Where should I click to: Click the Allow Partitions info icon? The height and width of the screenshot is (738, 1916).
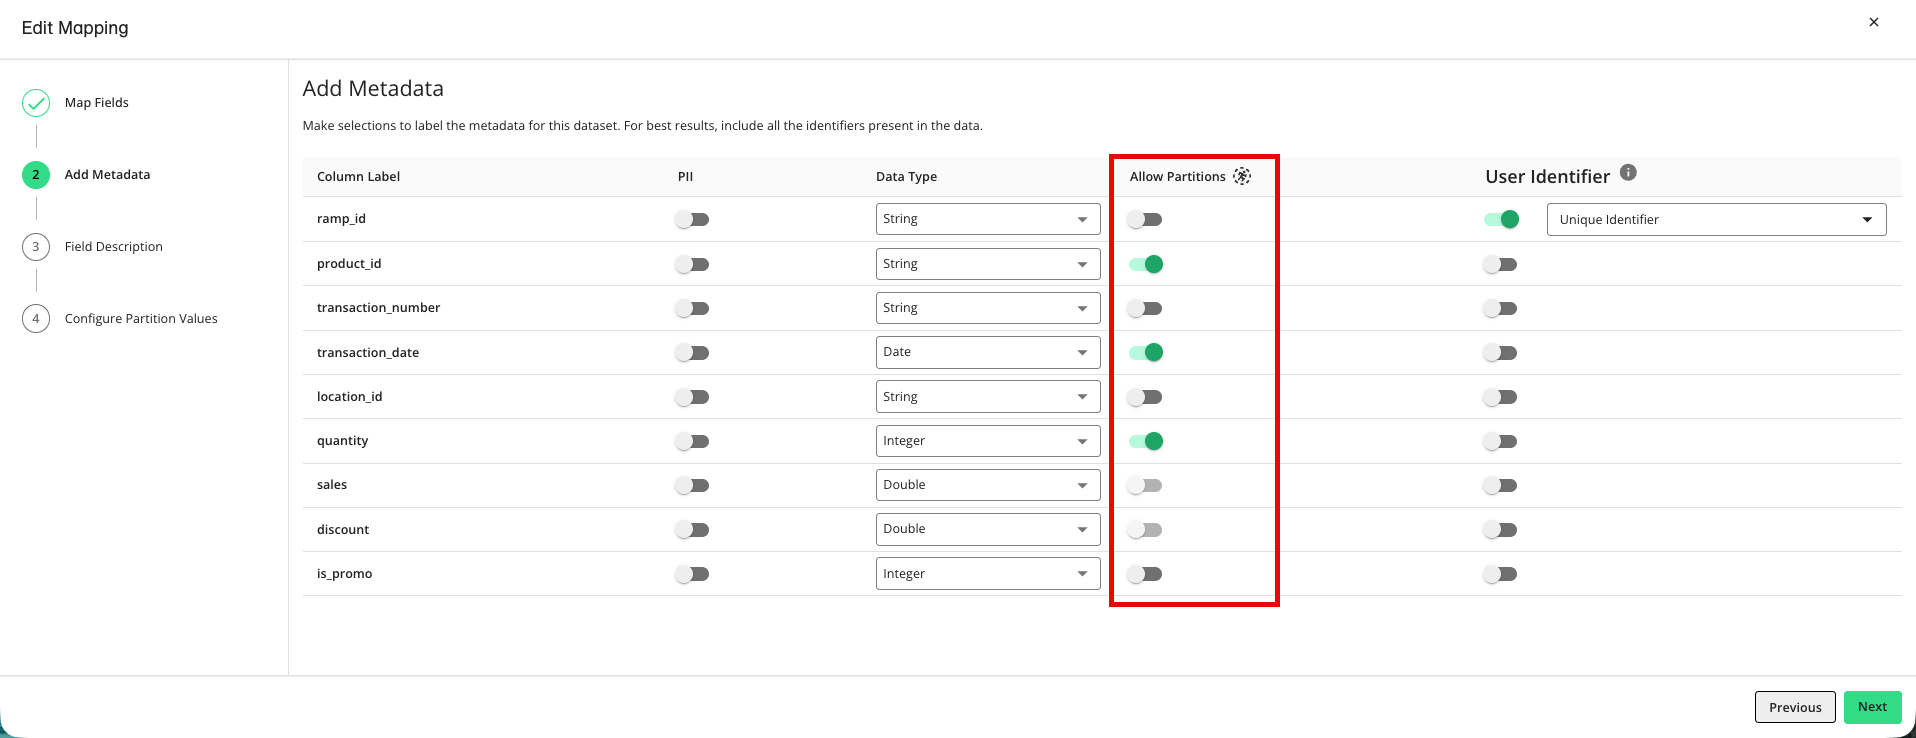(1242, 176)
